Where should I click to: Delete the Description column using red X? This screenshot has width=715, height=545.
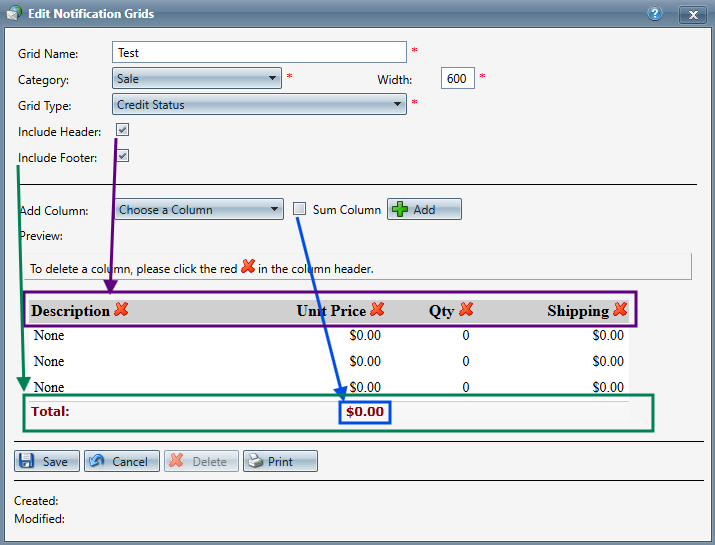(121, 309)
